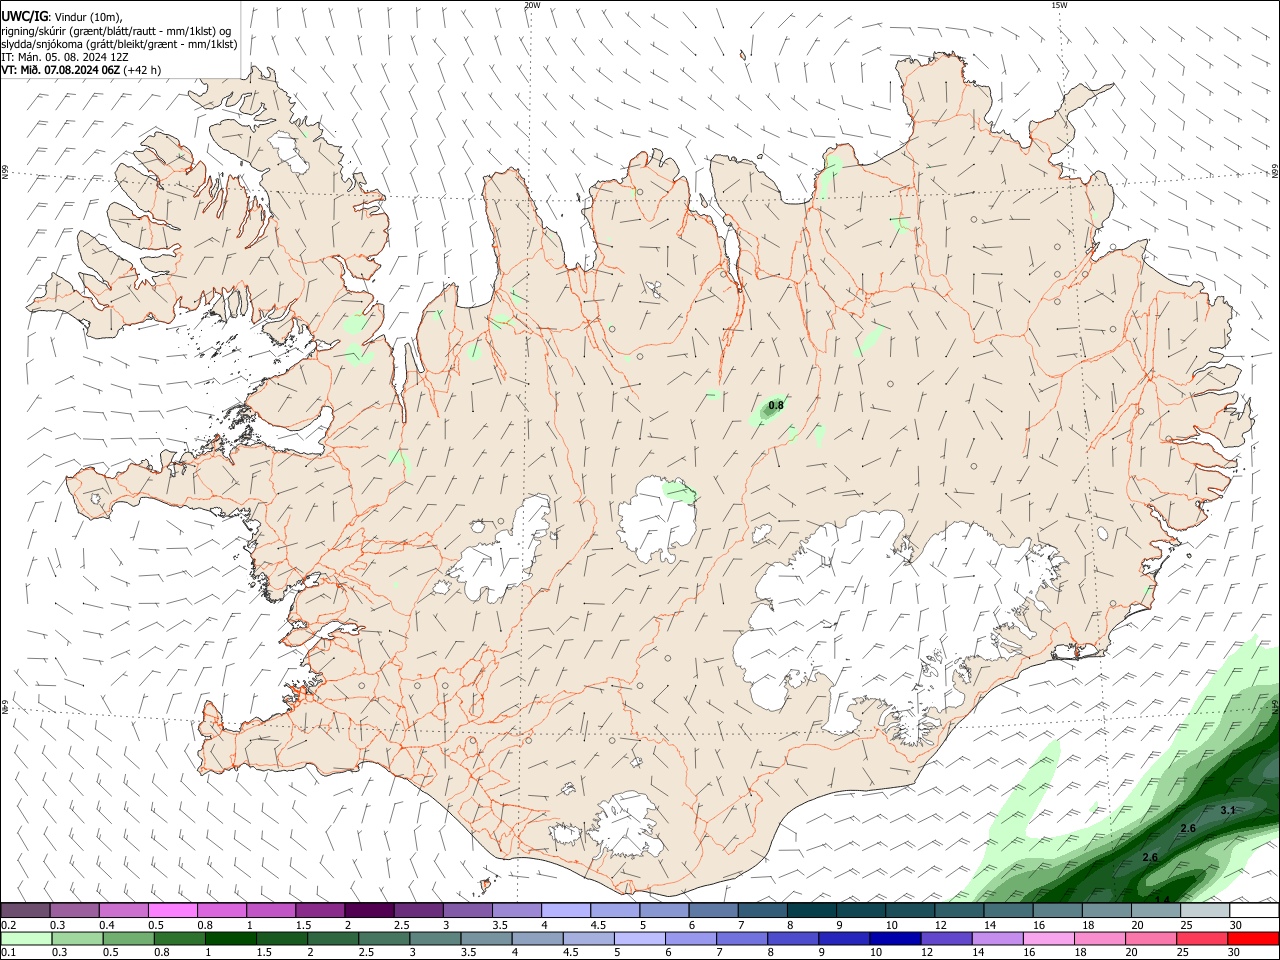Pick the violet 3 snow swatch
The height and width of the screenshot is (960, 1280).
[467, 910]
